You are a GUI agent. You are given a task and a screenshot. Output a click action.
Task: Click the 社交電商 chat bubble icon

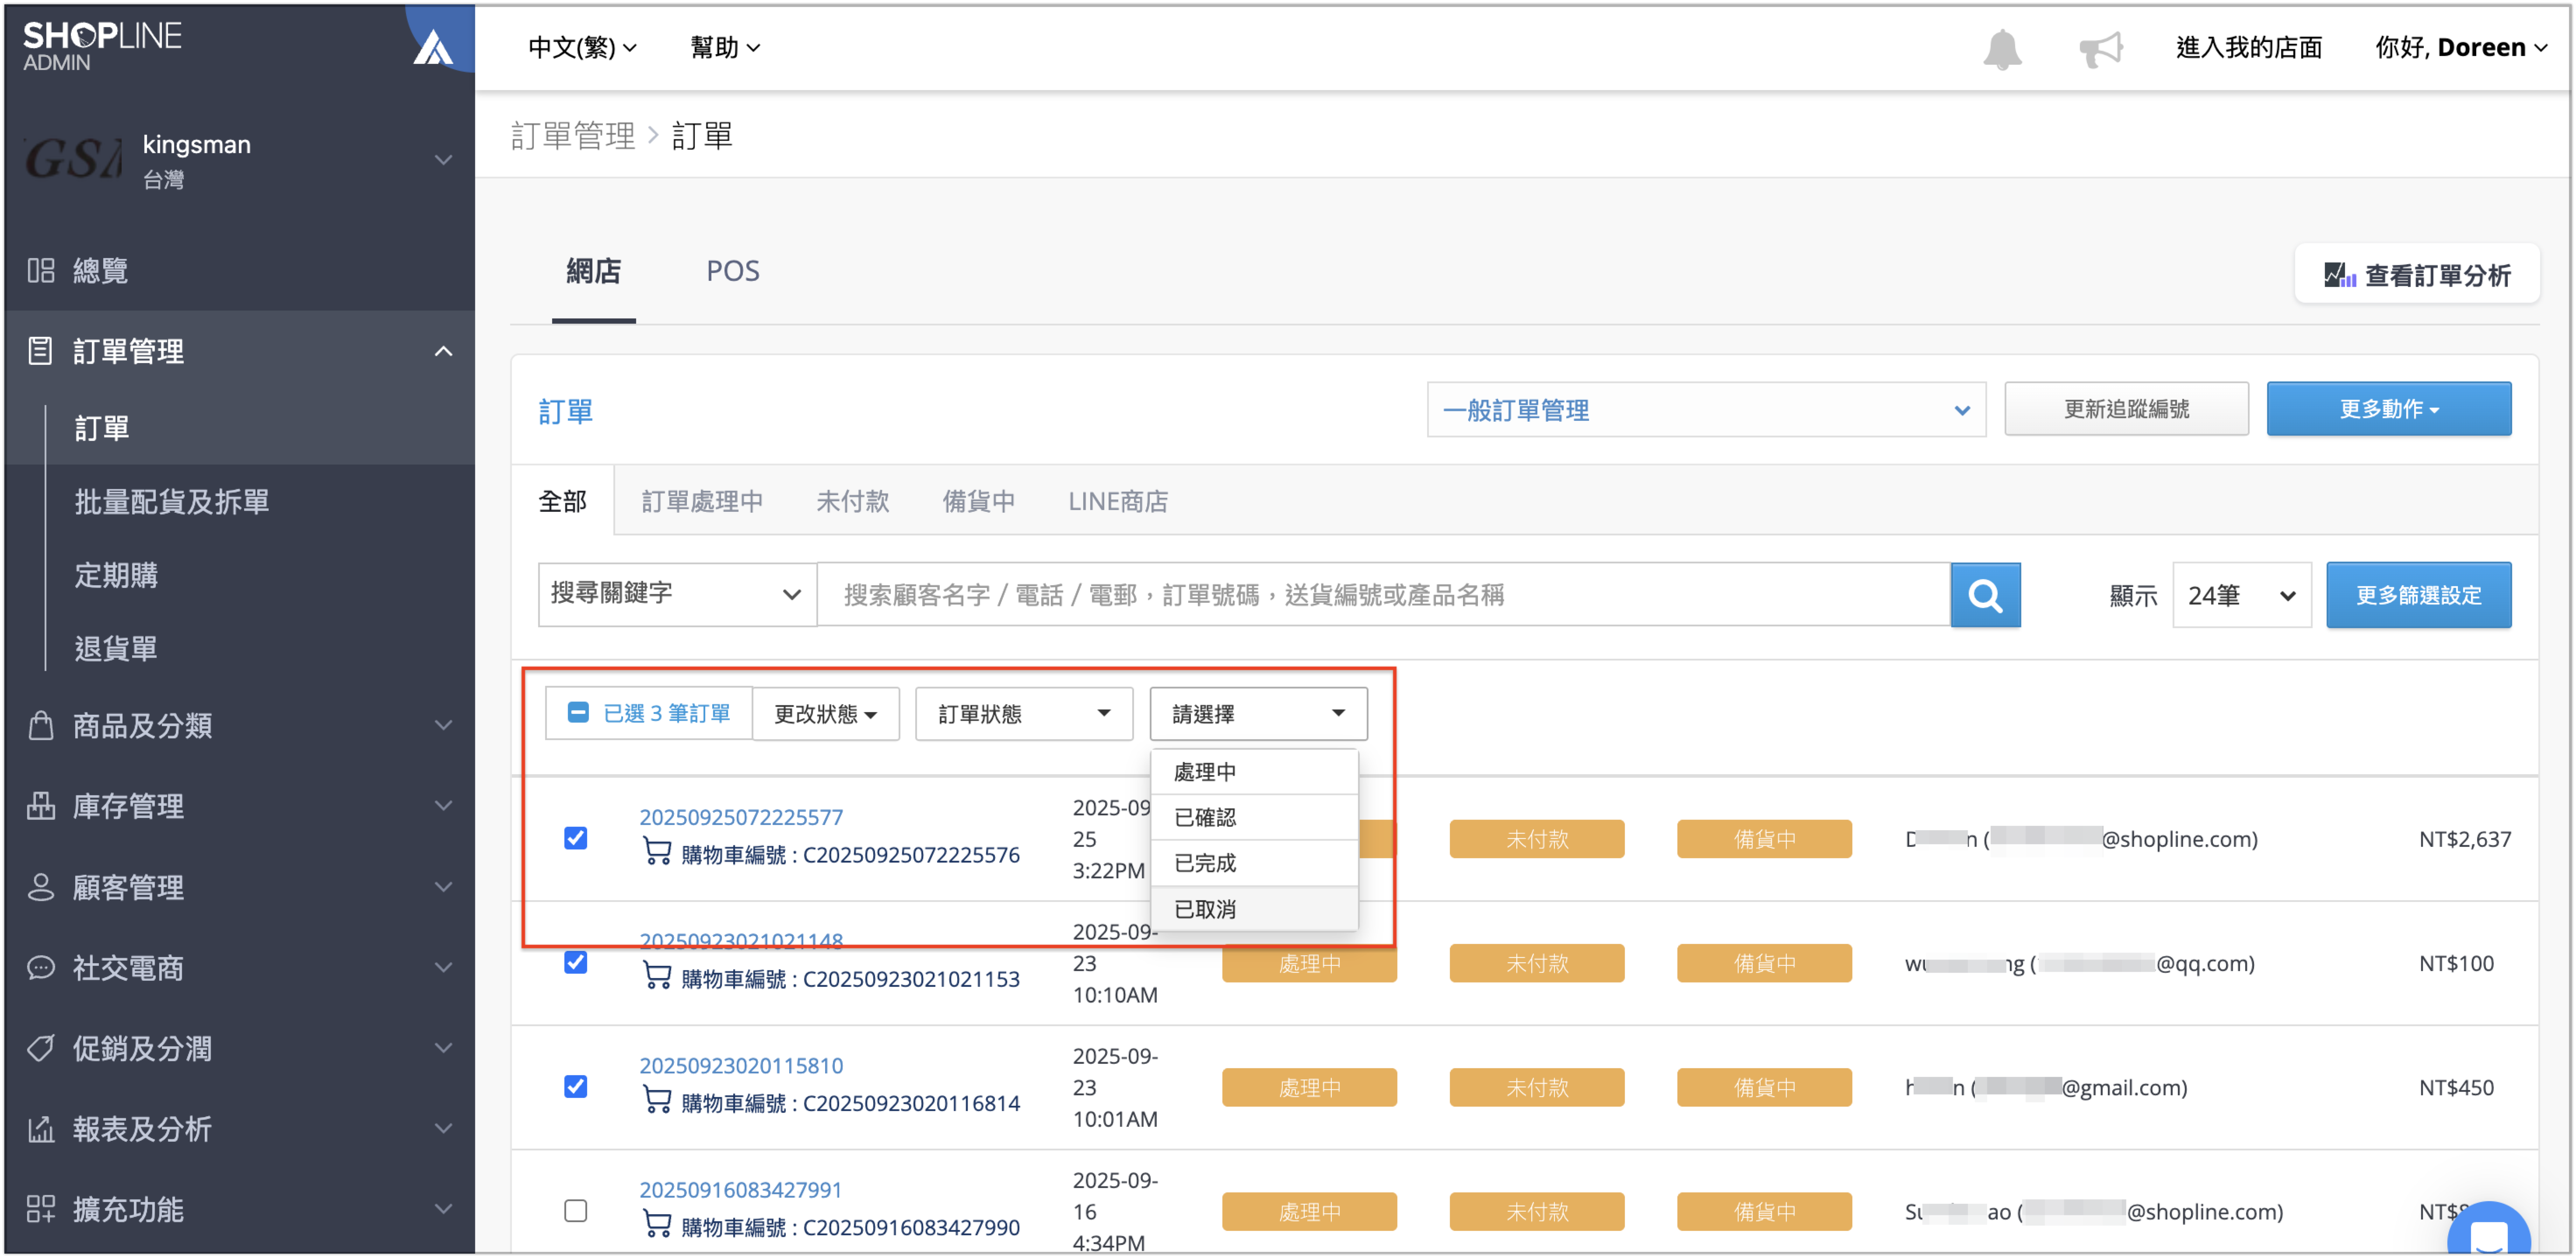41,967
